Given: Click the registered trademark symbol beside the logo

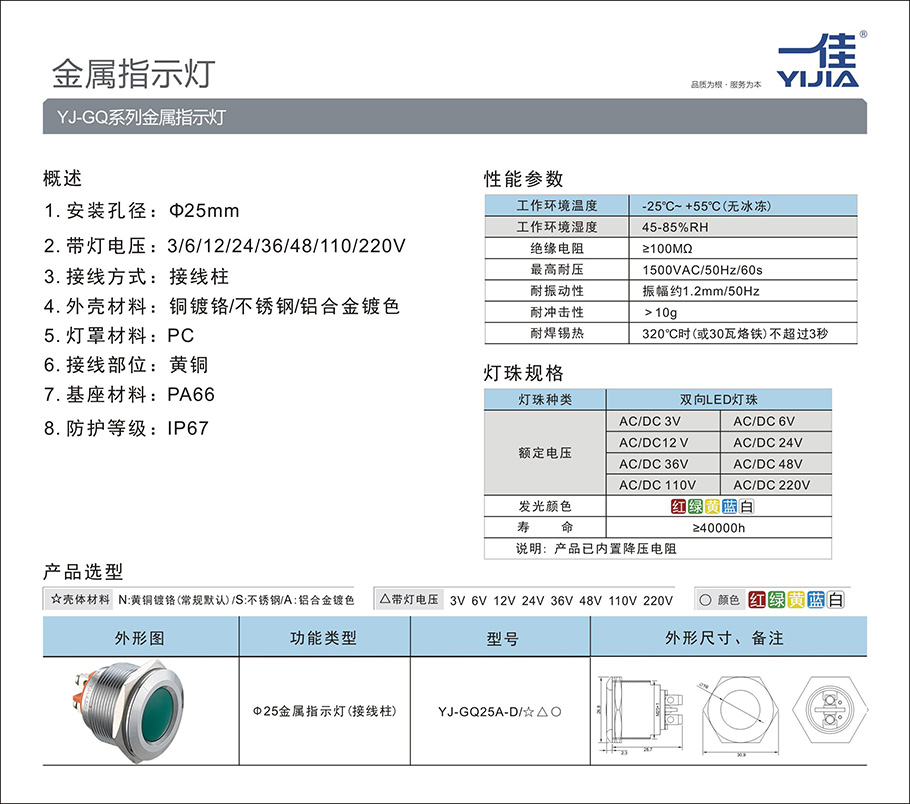Looking at the screenshot, I should click(x=863, y=35).
